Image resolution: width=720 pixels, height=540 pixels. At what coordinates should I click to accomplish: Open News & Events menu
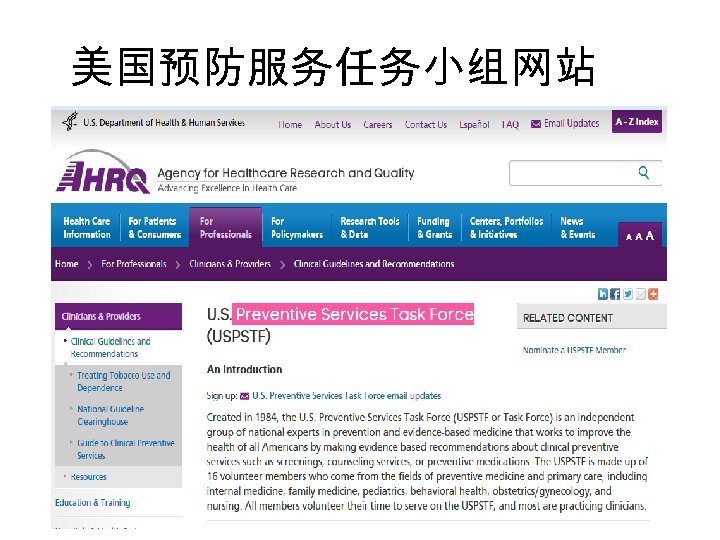click(x=578, y=228)
